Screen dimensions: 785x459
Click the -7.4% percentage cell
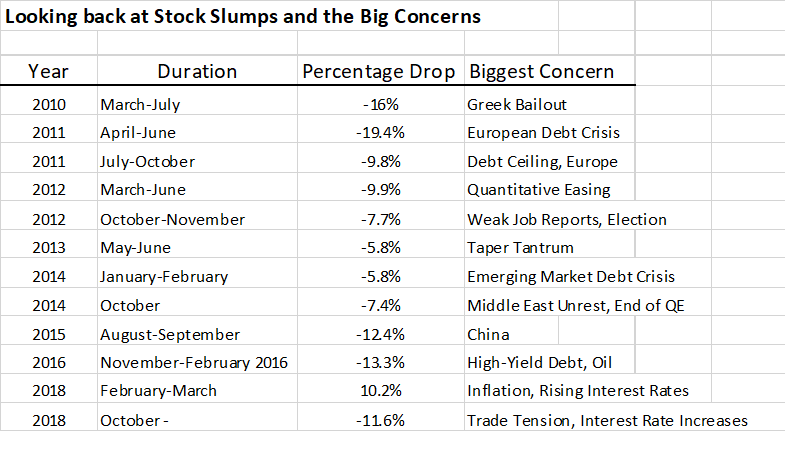click(x=380, y=305)
